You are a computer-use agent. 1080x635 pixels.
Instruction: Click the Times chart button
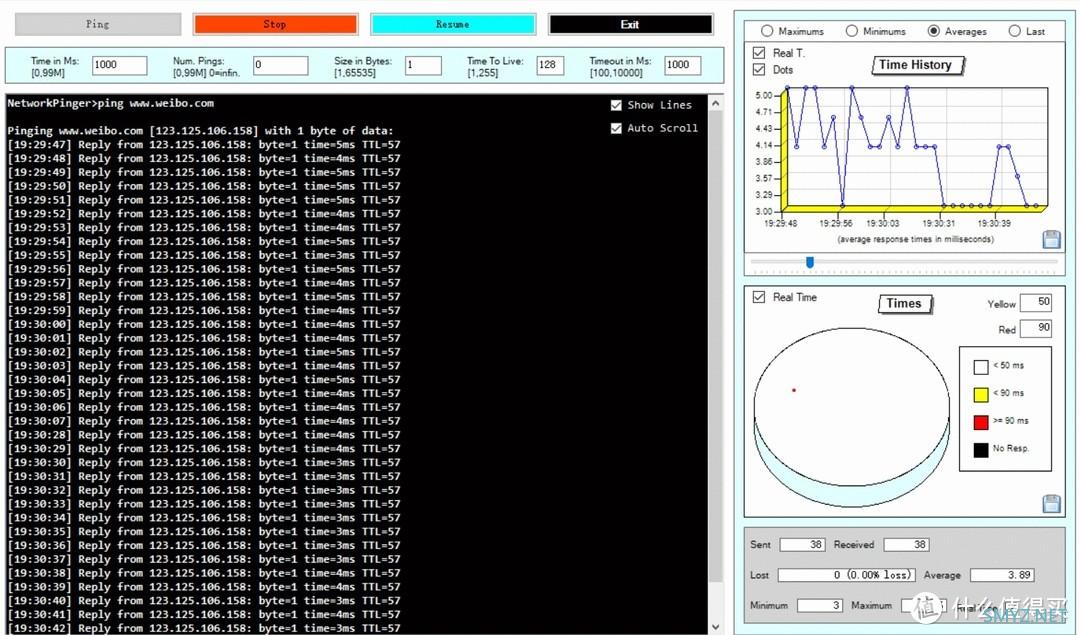[x=904, y=303]
